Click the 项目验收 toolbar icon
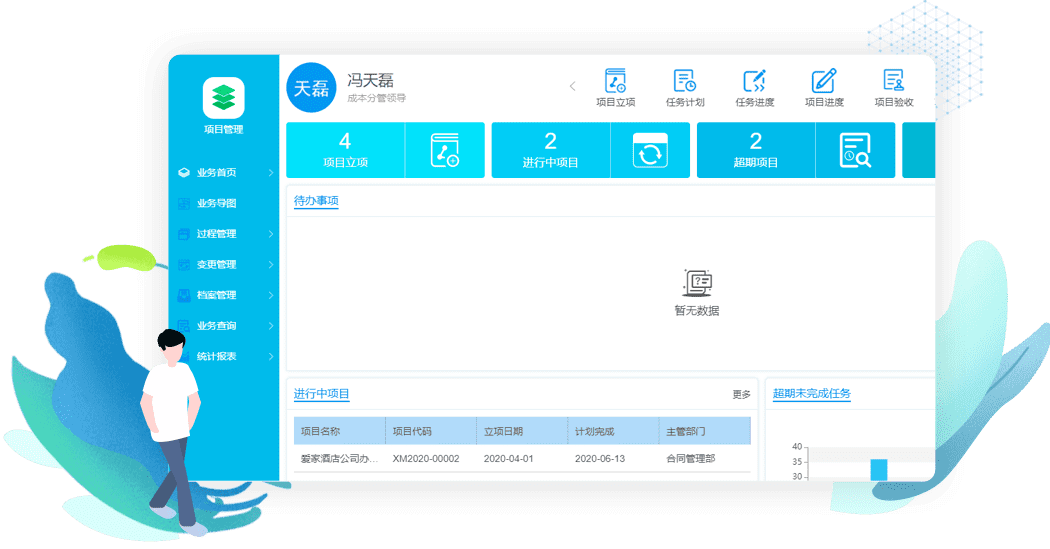This screenshot has width=1050, height=549. 894,81
